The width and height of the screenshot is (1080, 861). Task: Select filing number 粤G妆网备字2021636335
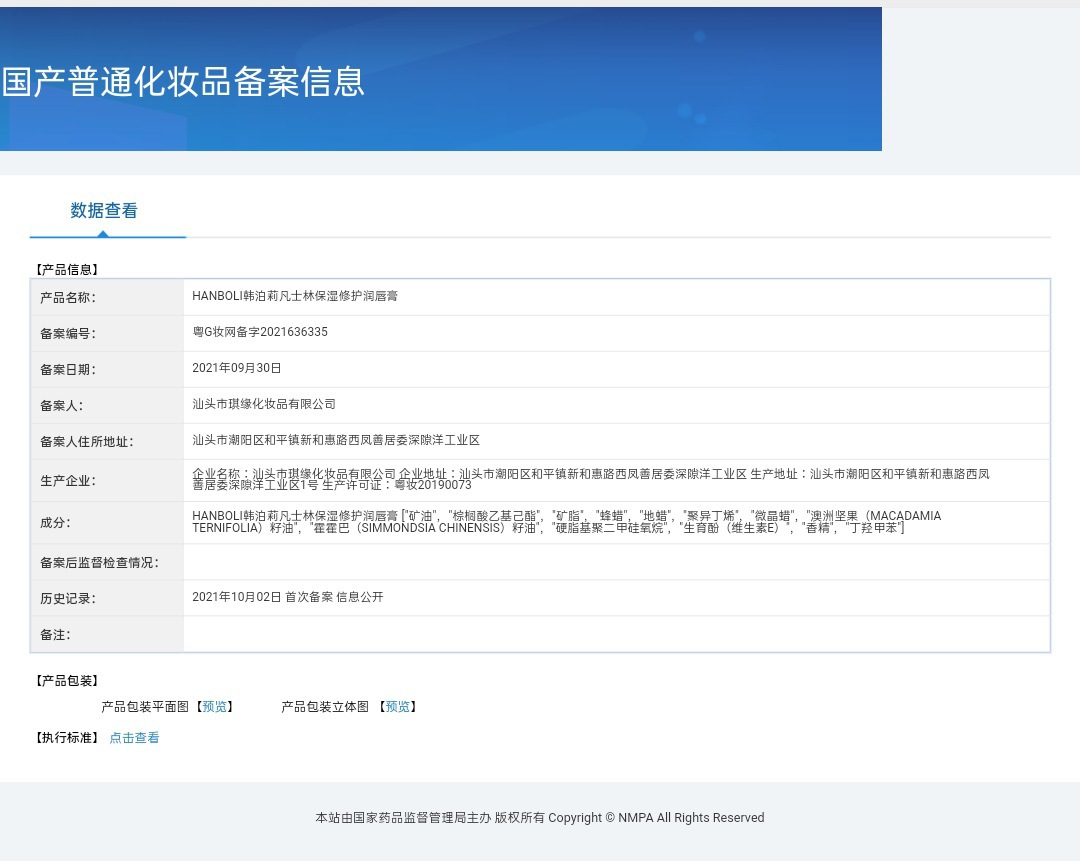(260, 332)
